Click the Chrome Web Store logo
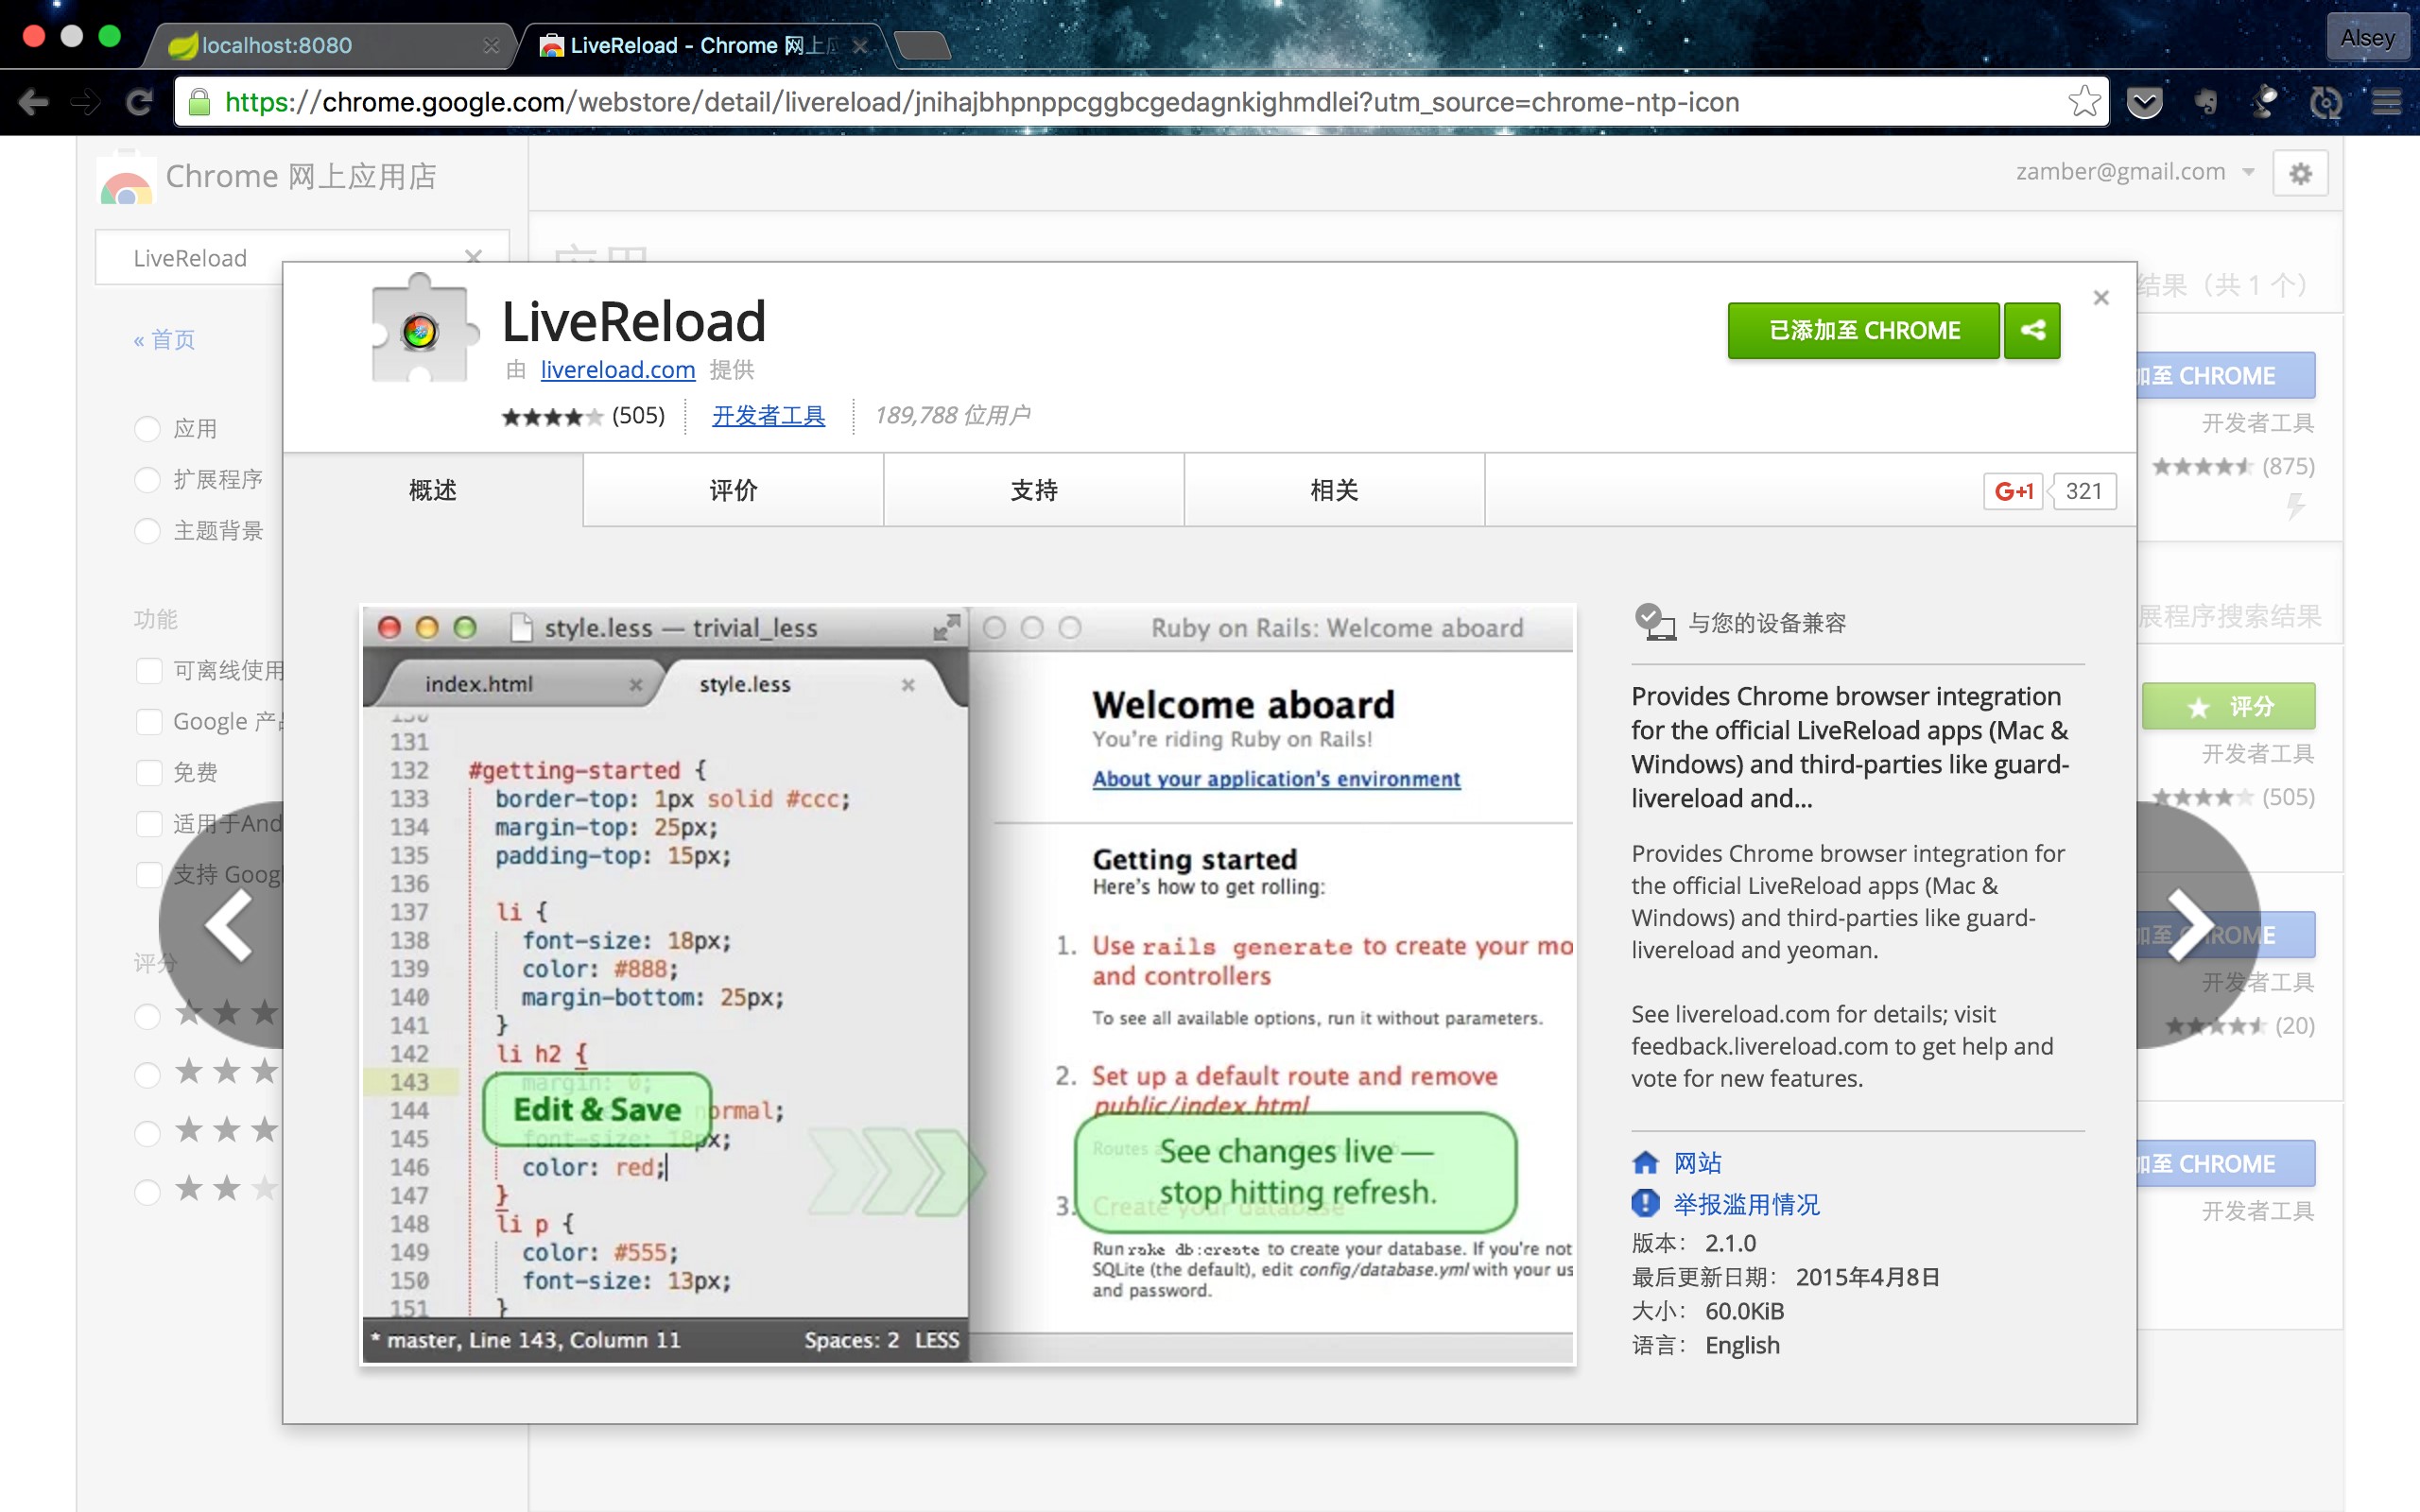2420x1512 pixels. (x=126, y=178)
